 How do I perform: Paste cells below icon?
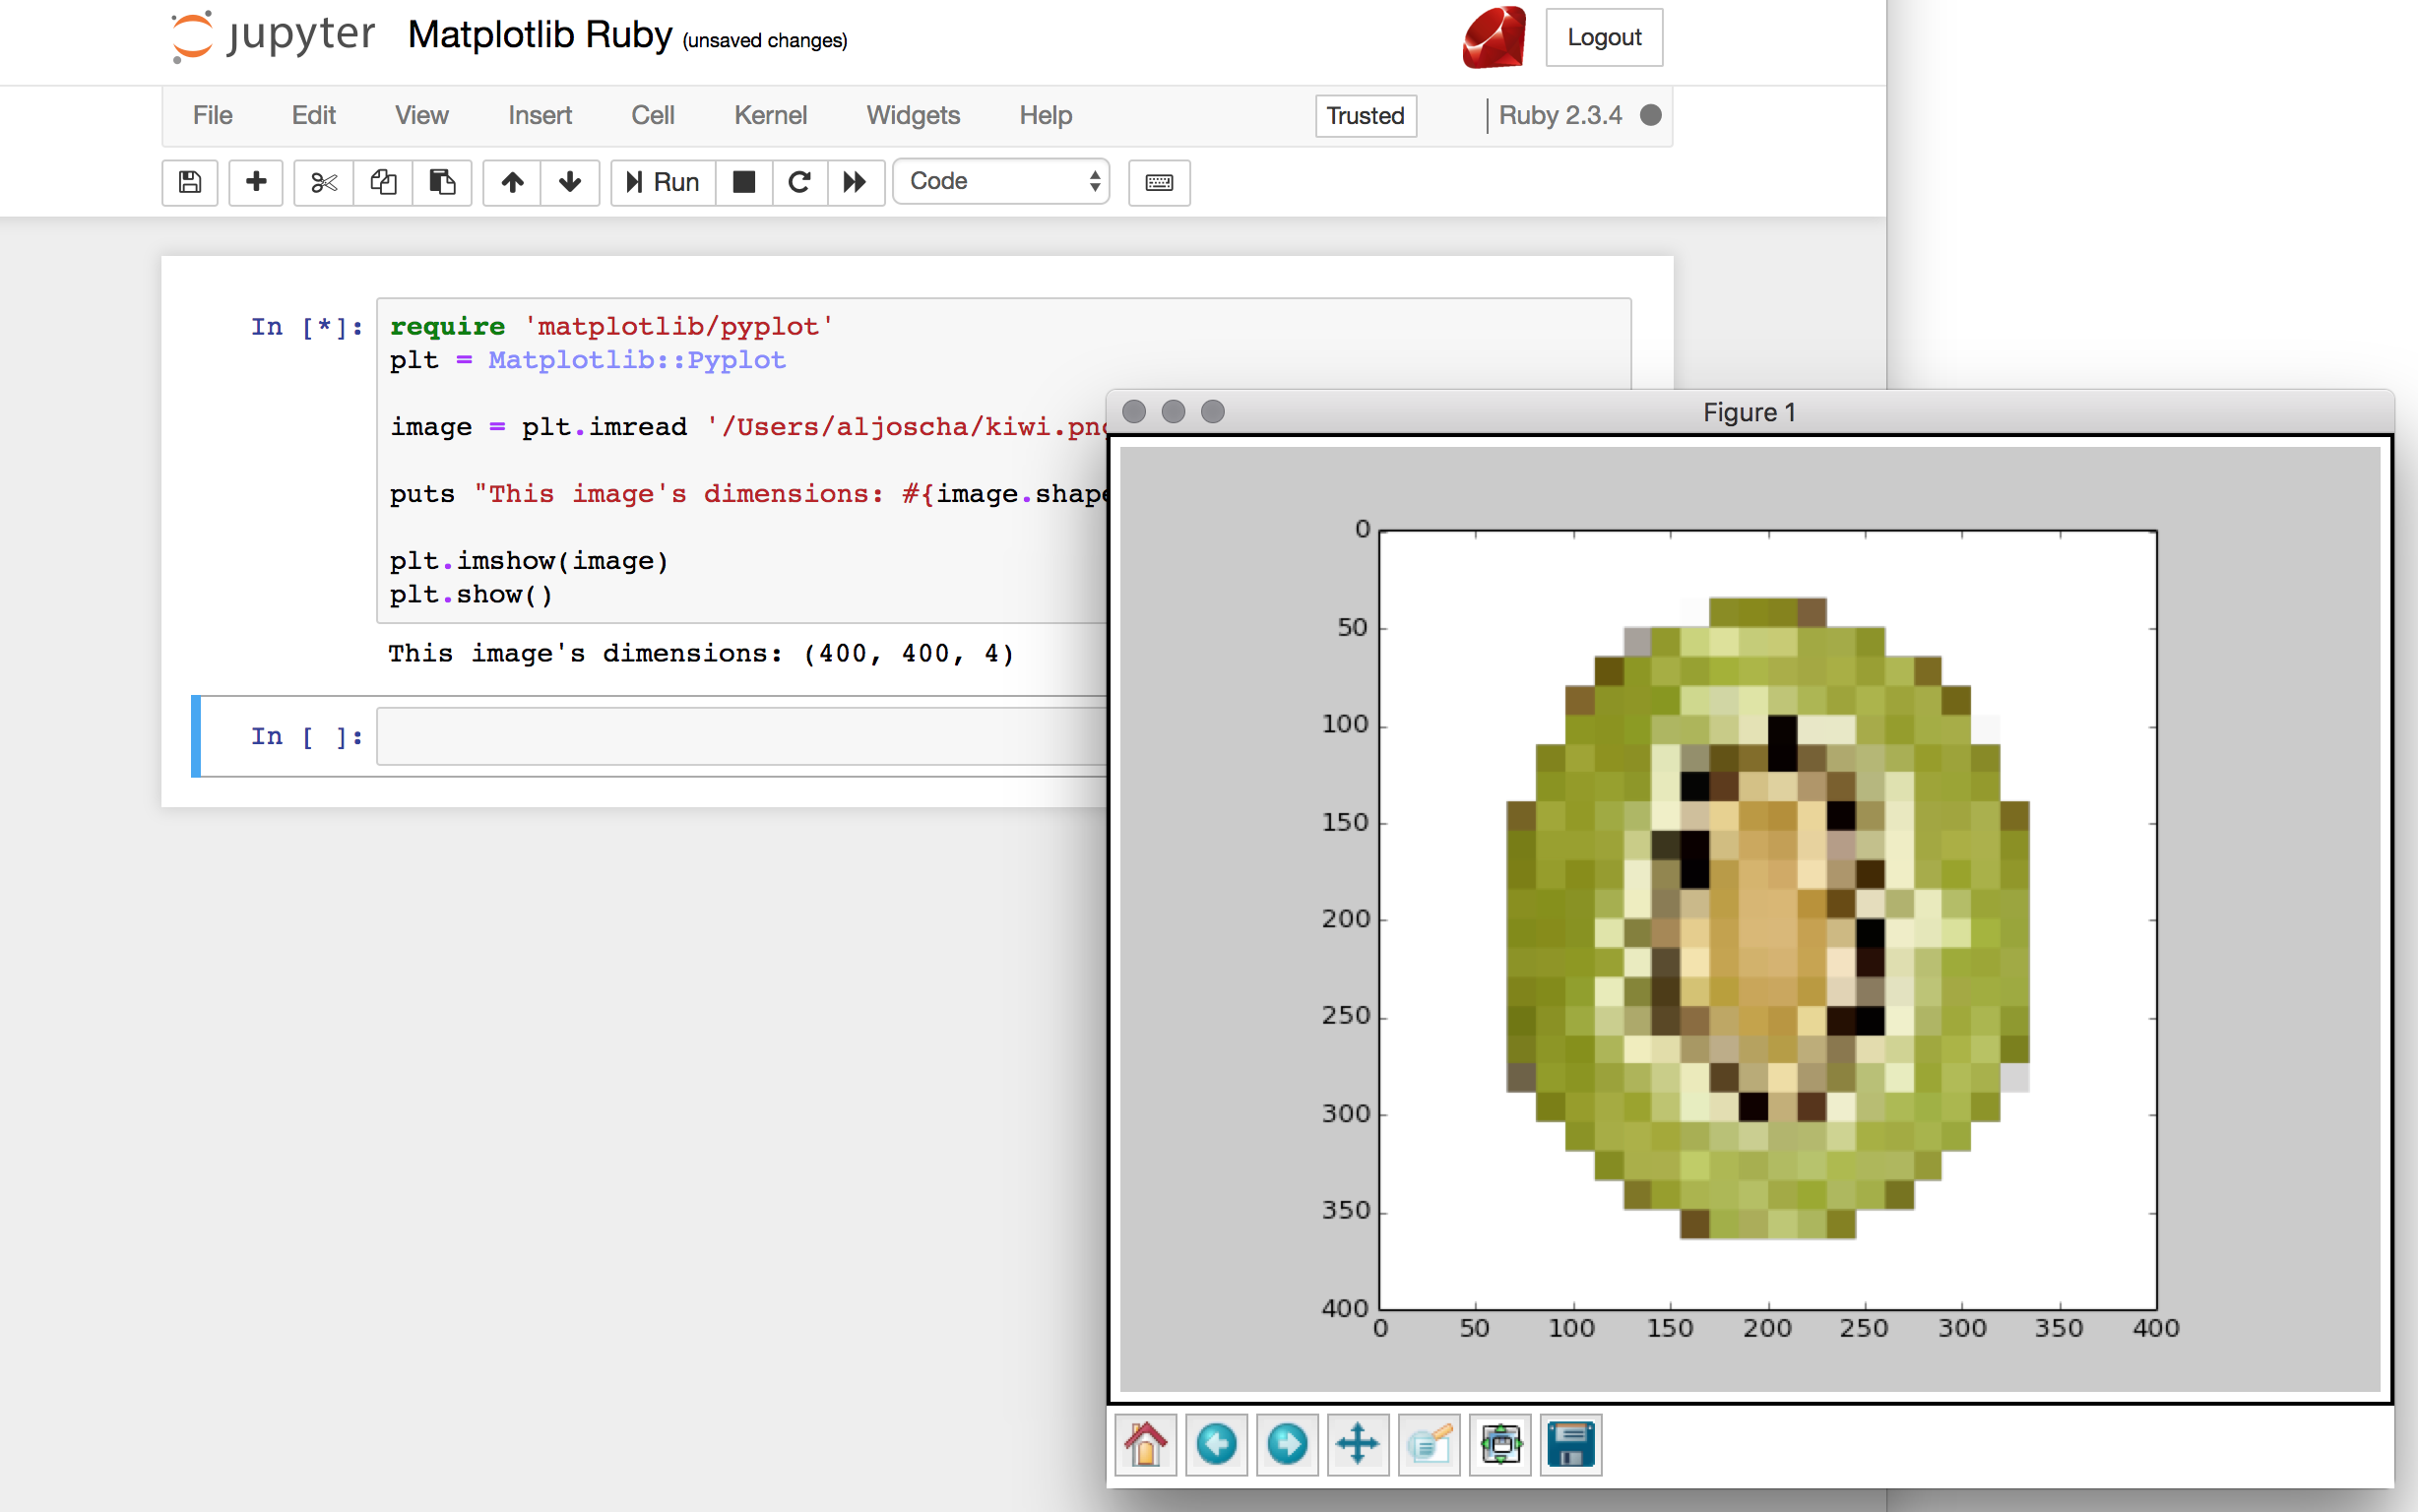pyautogui.click(x=442, y=182)
